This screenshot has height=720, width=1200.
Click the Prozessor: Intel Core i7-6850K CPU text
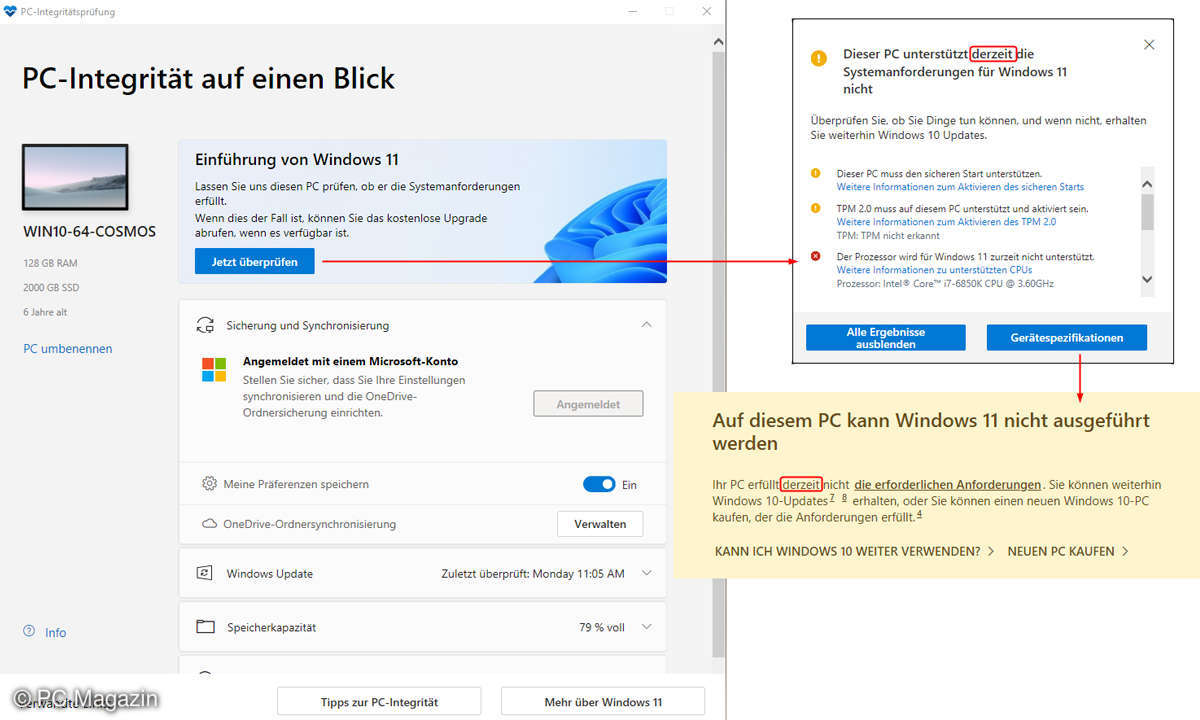pos(945,283)
